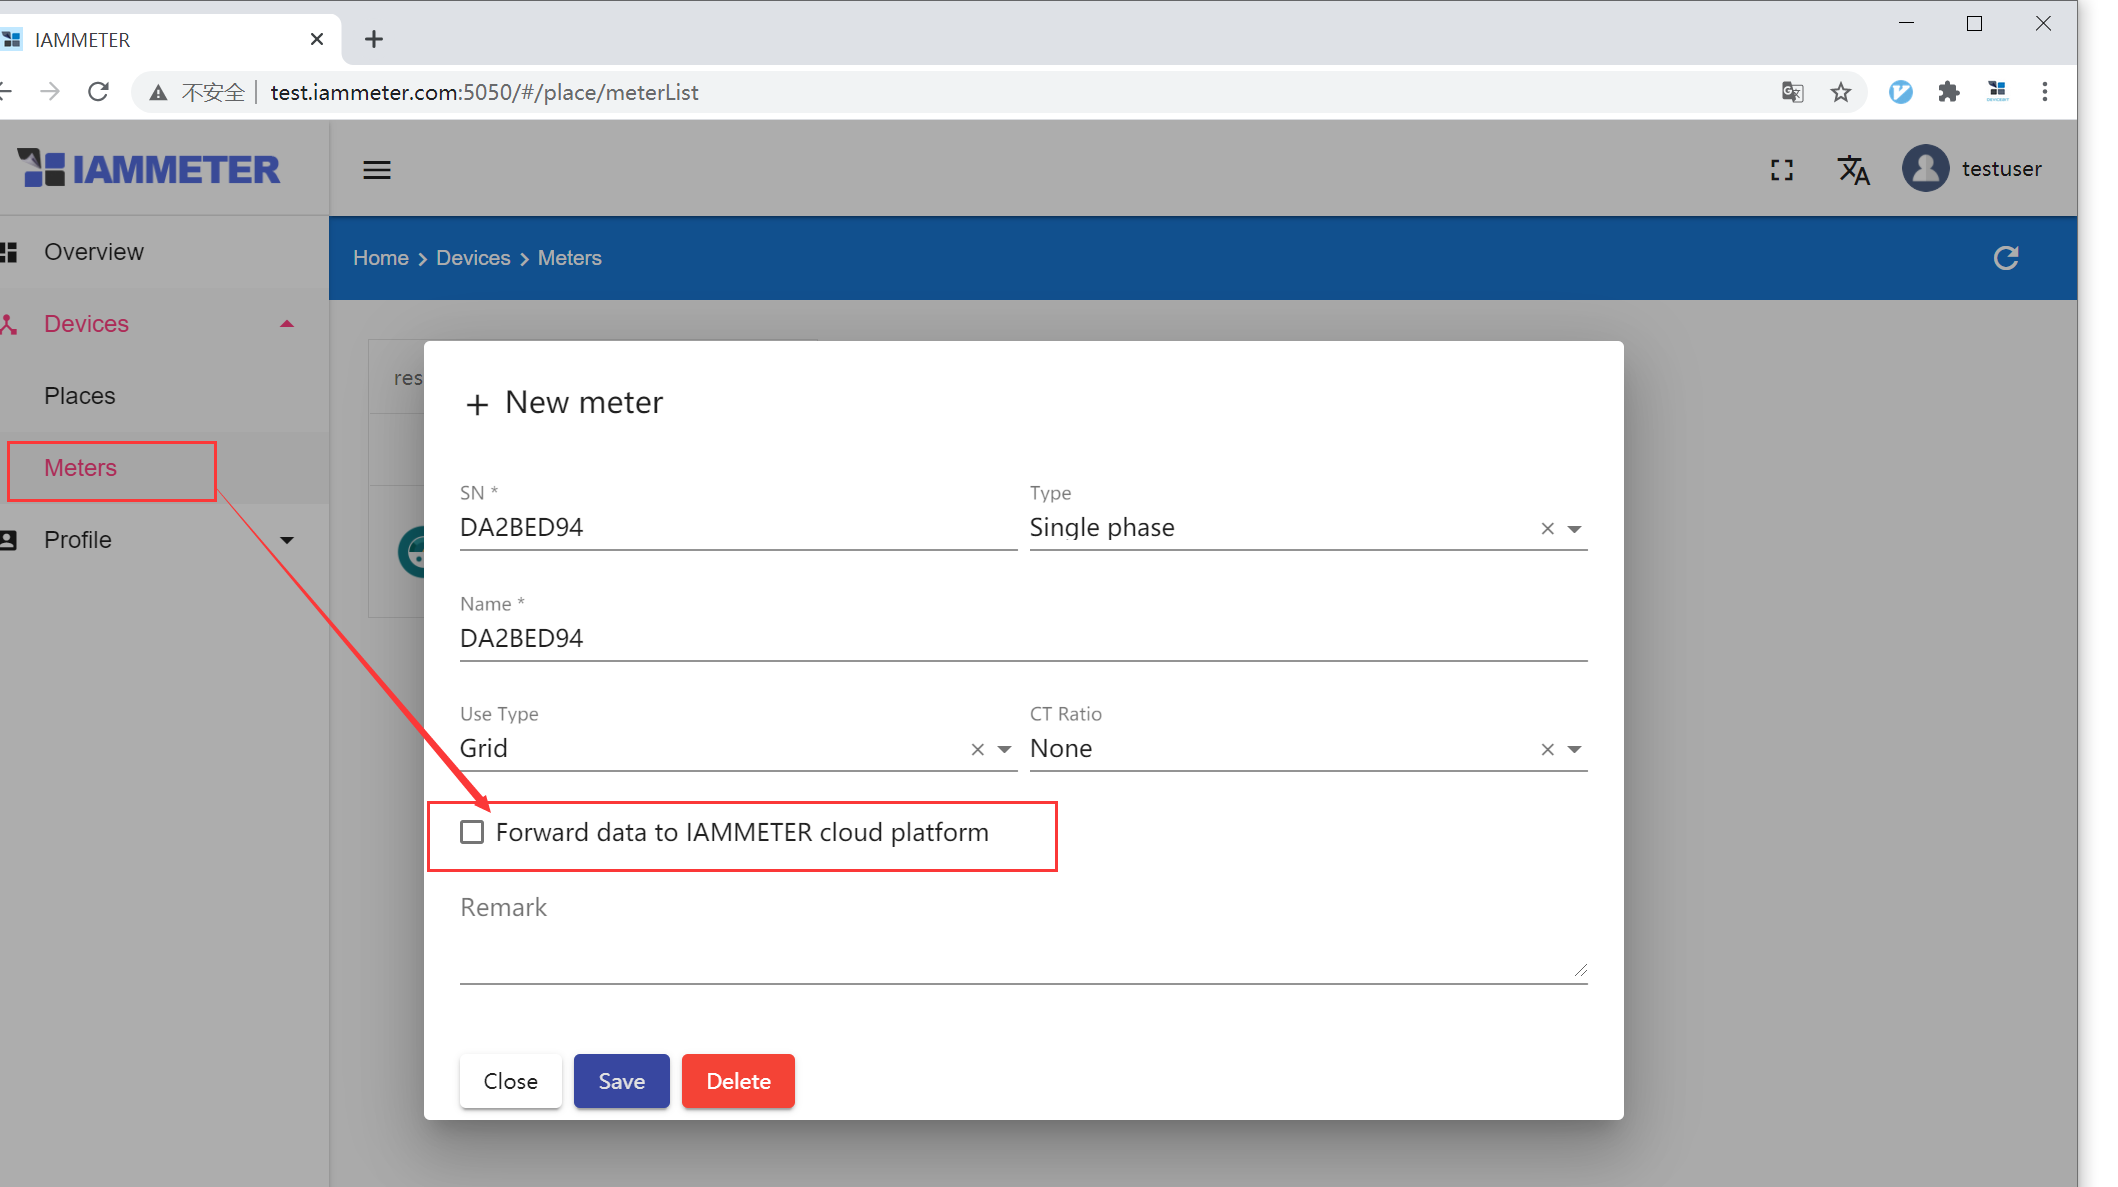Refresh the page using the breadcrumb refresh icon
This screenshot has height=1187, width=2118.
[x=2006, y=257]
